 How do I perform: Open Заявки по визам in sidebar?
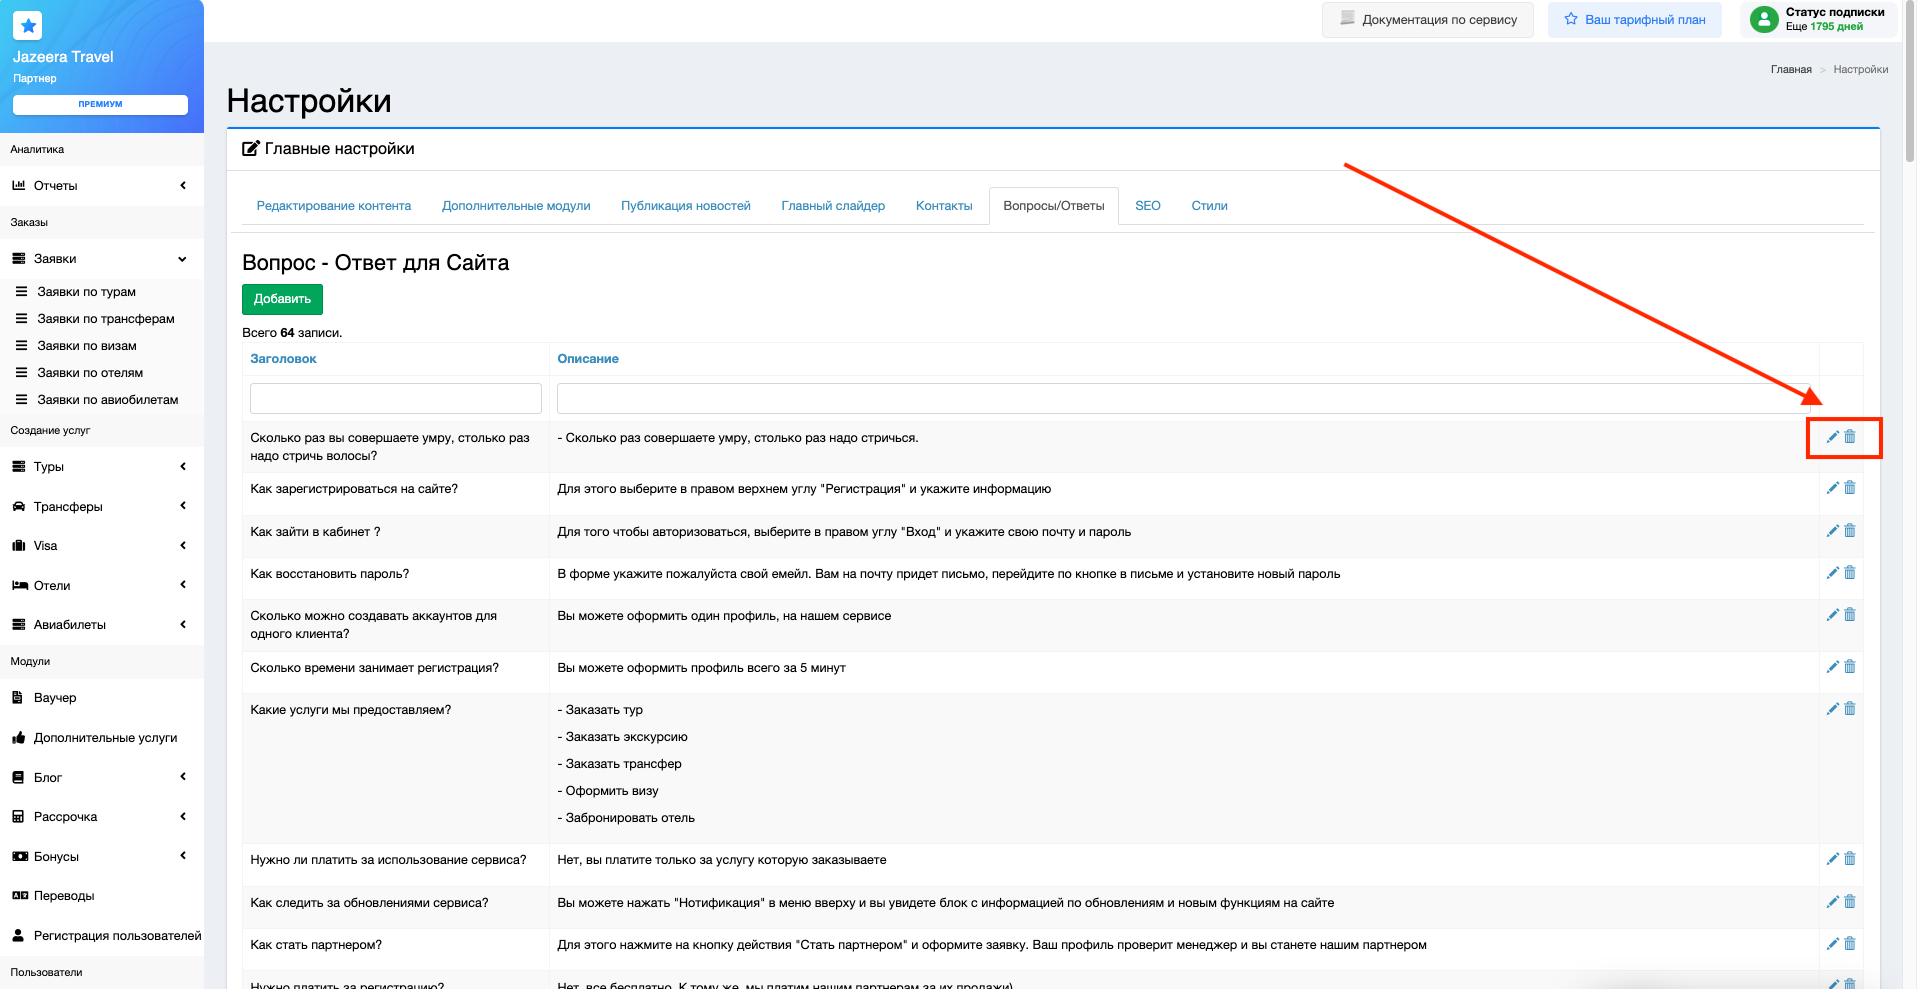coord(87,346)
